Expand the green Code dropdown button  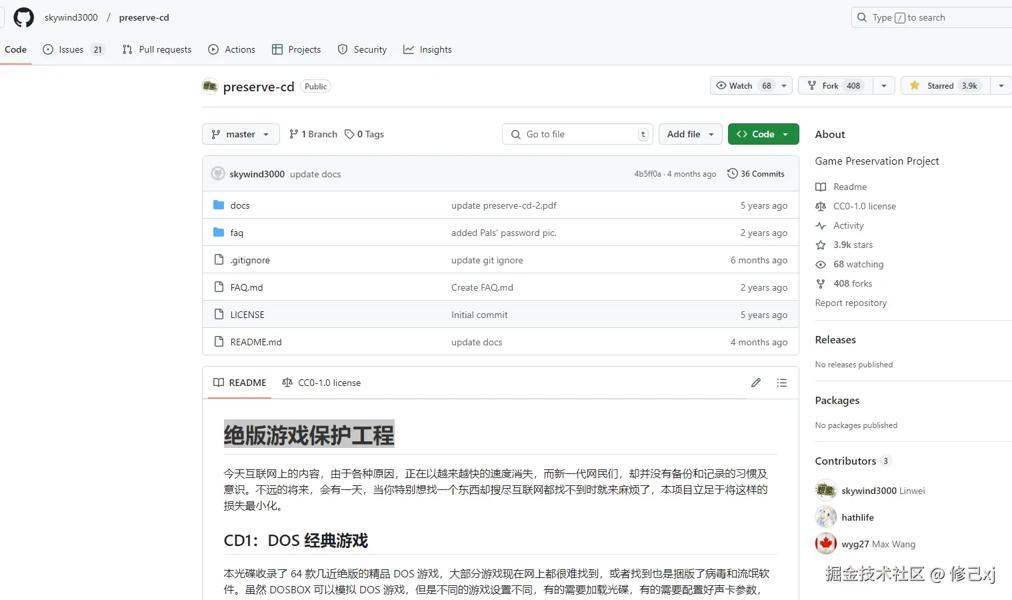click(x=763, y=134)
